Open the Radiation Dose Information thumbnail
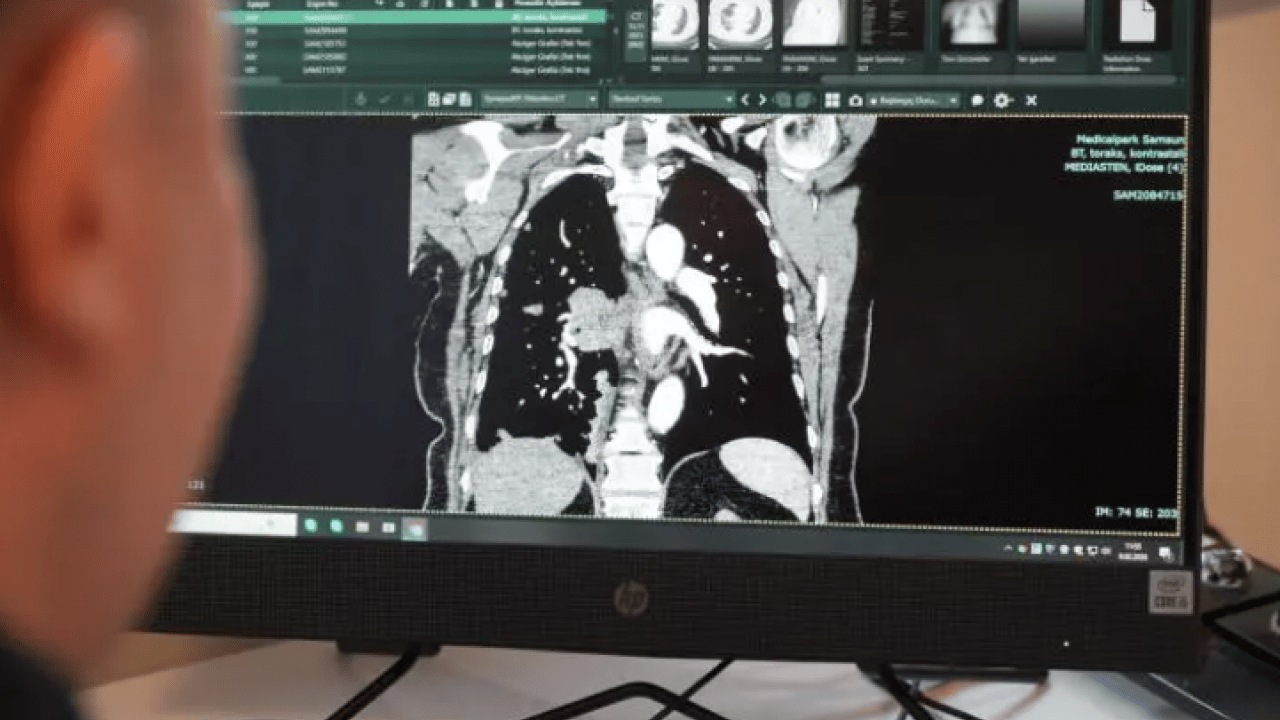Screen dimensions: 1280x720 tap(1137, 24)
